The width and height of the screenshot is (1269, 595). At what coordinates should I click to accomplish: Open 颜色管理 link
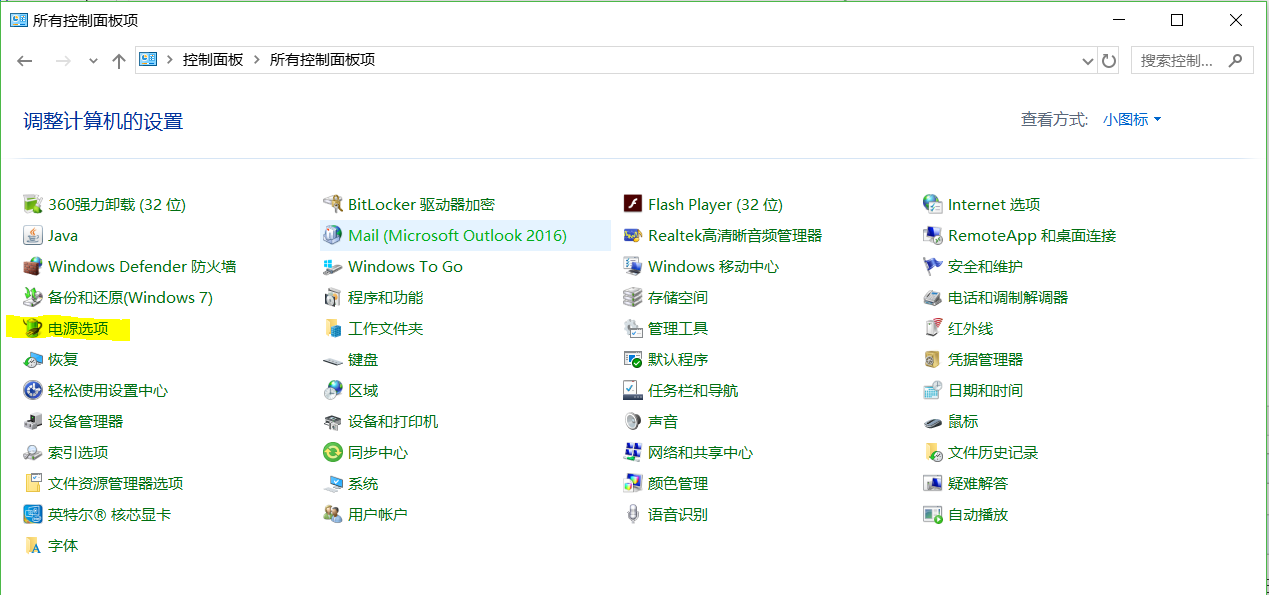pyautogui.click(x=678, y=483)
